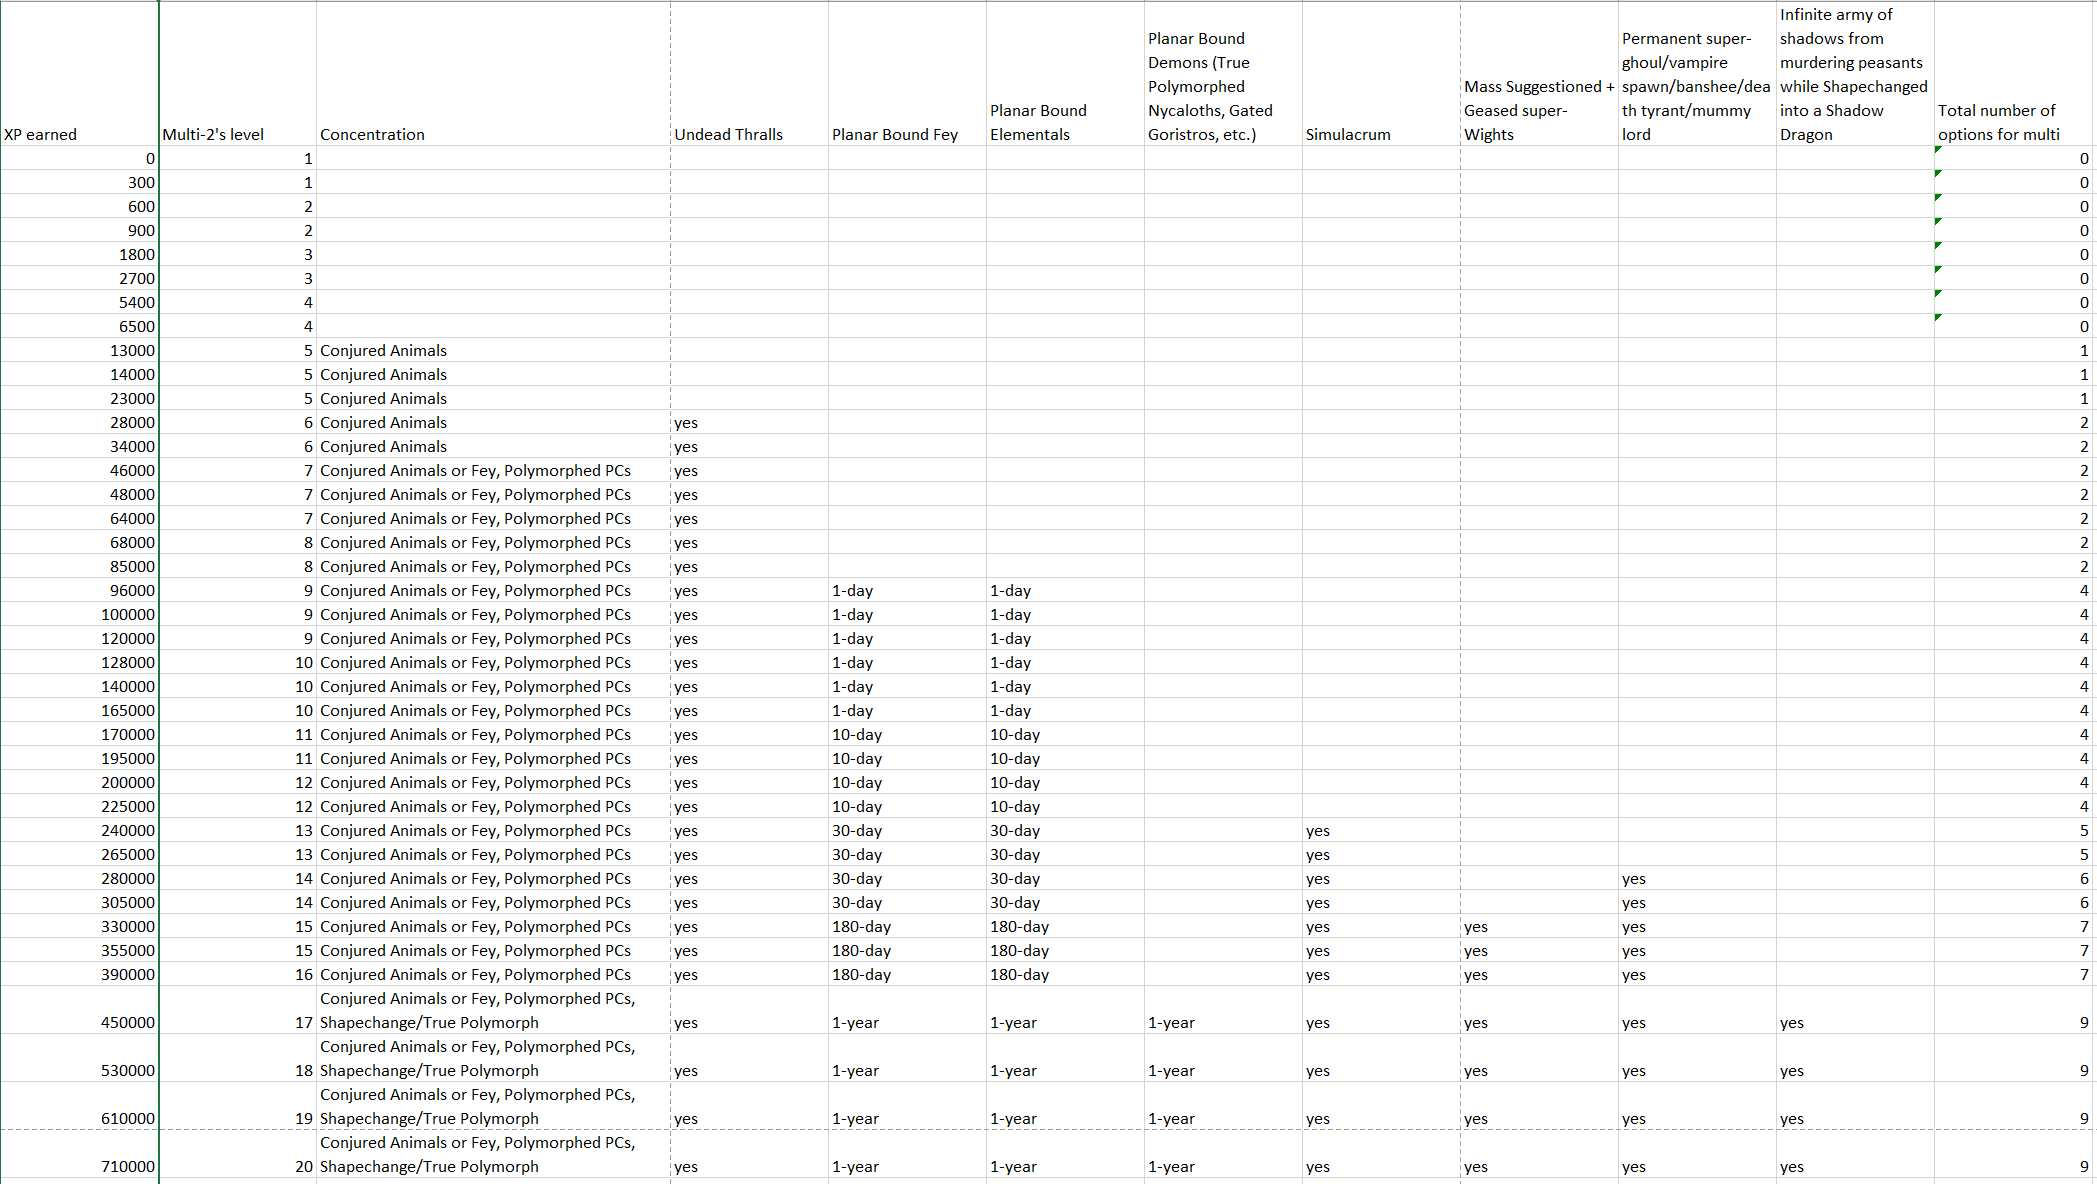
Task: Select Undead Thralls 'yes' in 28000 XP row
Action: [749, 422]
